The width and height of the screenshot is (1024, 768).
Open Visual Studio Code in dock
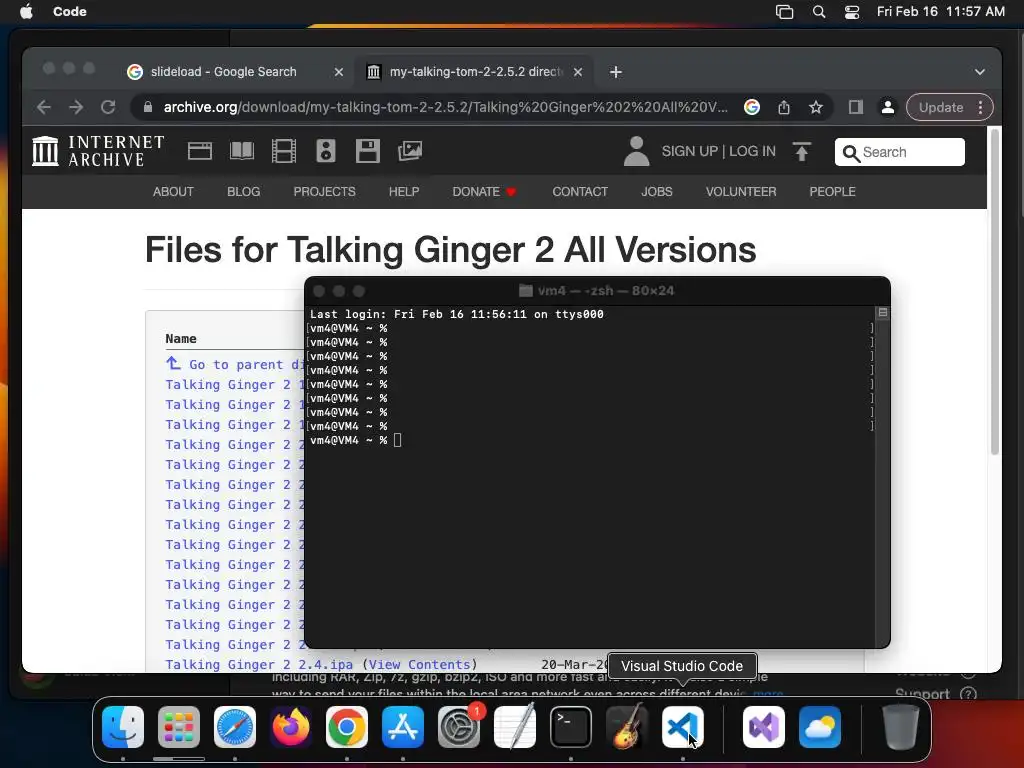coord(683,727)
